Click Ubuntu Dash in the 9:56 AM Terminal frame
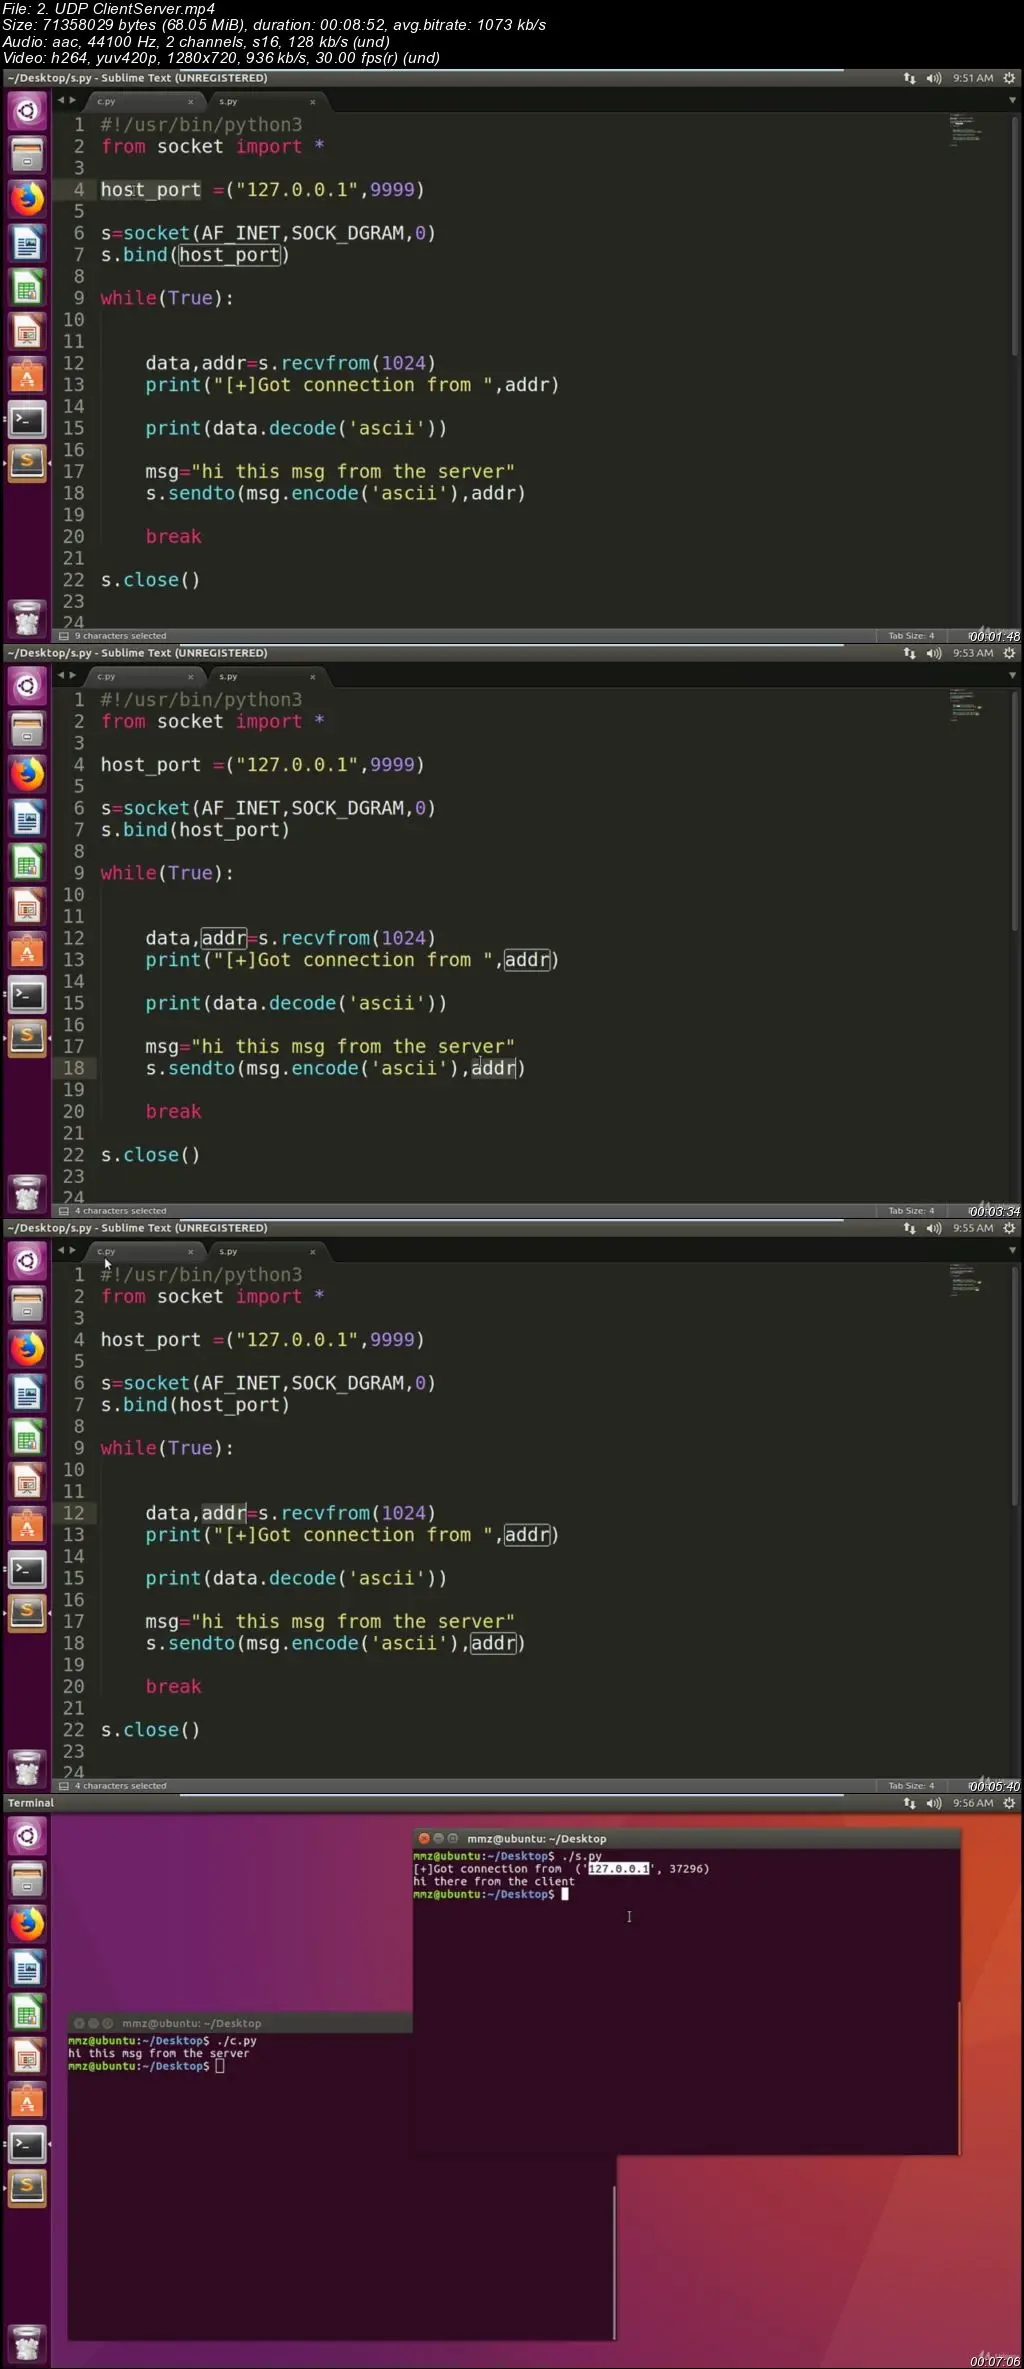Screen dimensions: 1024x2369 tap(27, 1836)
